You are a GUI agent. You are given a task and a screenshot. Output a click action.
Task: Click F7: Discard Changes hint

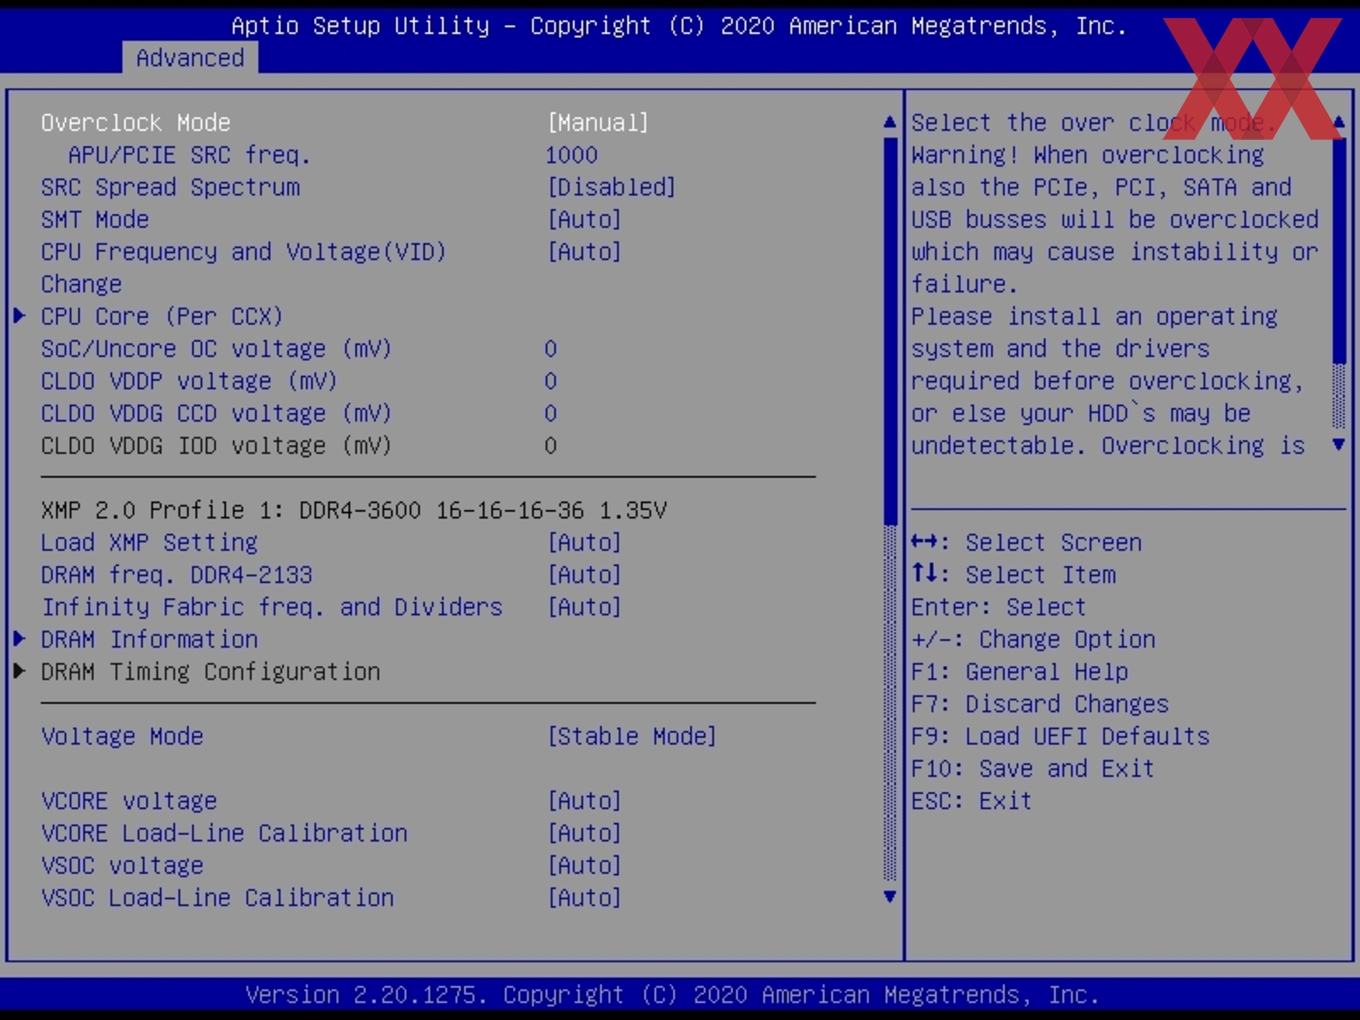1040,704
